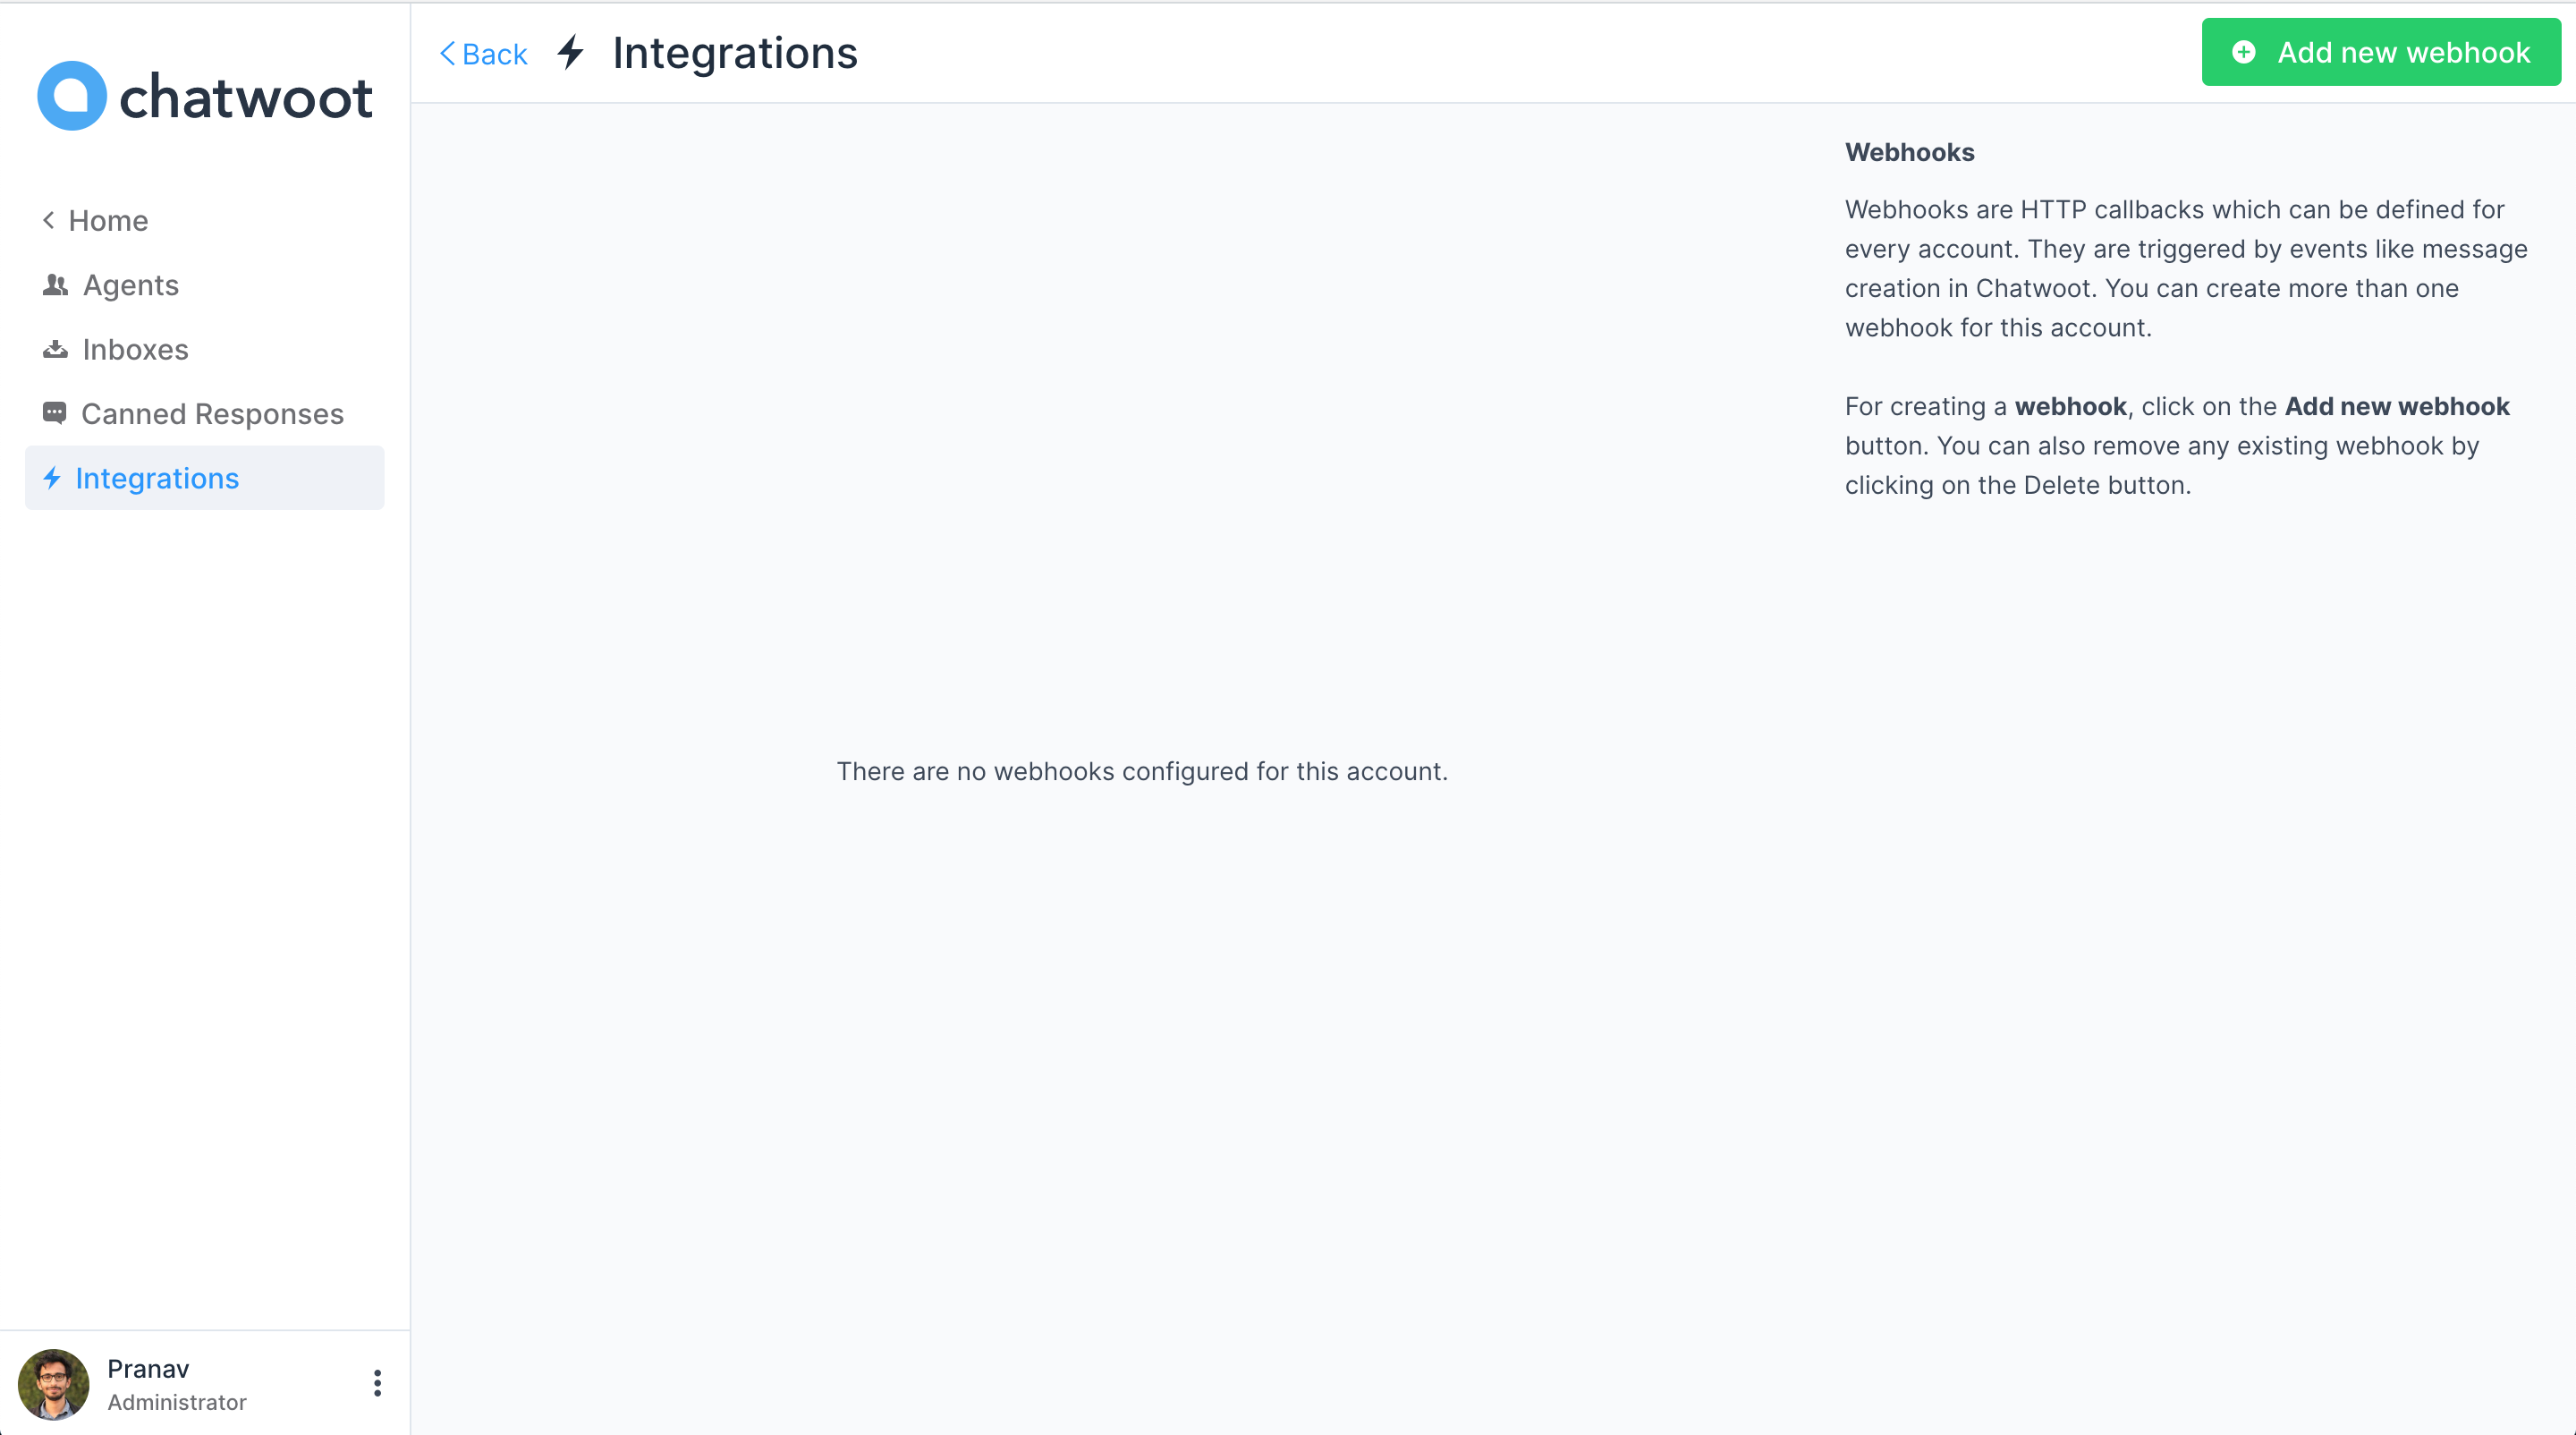Click the Canned Responses chat bubble icon
The width and height of the screenshot is (2576, 1435).
click(54, 413)
